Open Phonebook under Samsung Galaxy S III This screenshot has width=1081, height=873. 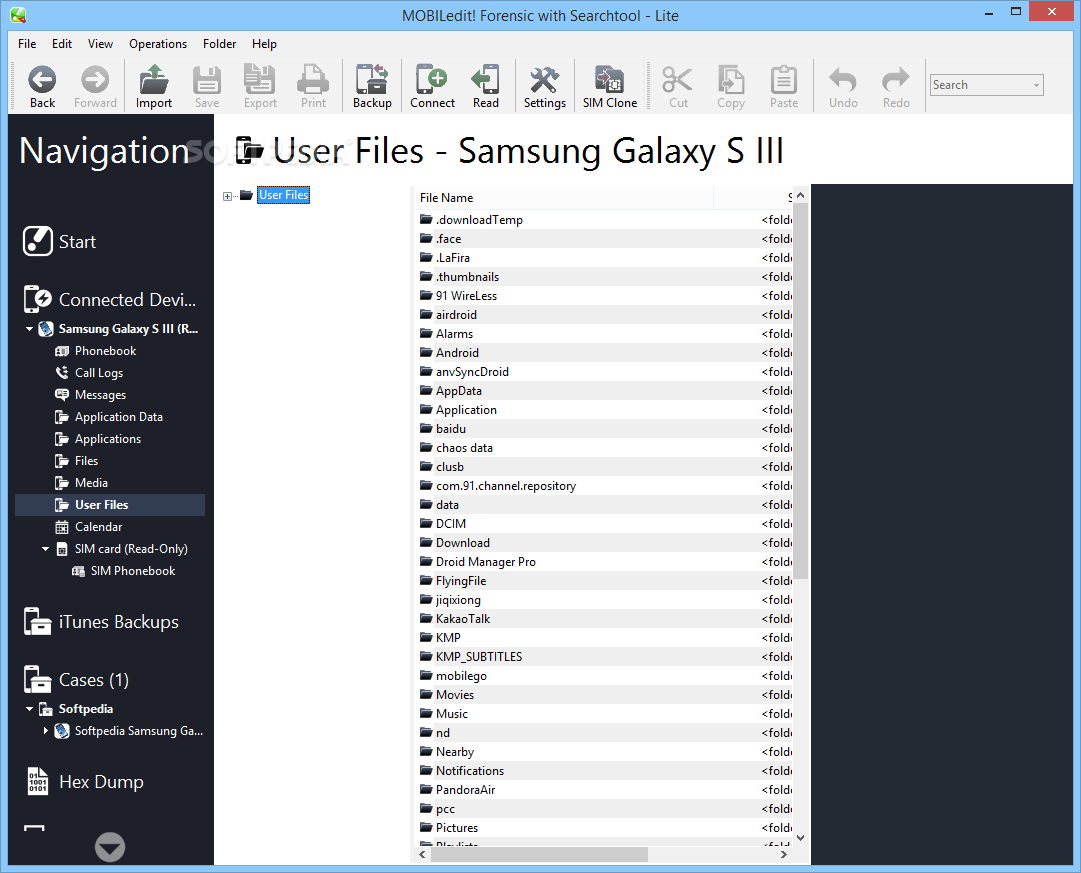[105, 350]
